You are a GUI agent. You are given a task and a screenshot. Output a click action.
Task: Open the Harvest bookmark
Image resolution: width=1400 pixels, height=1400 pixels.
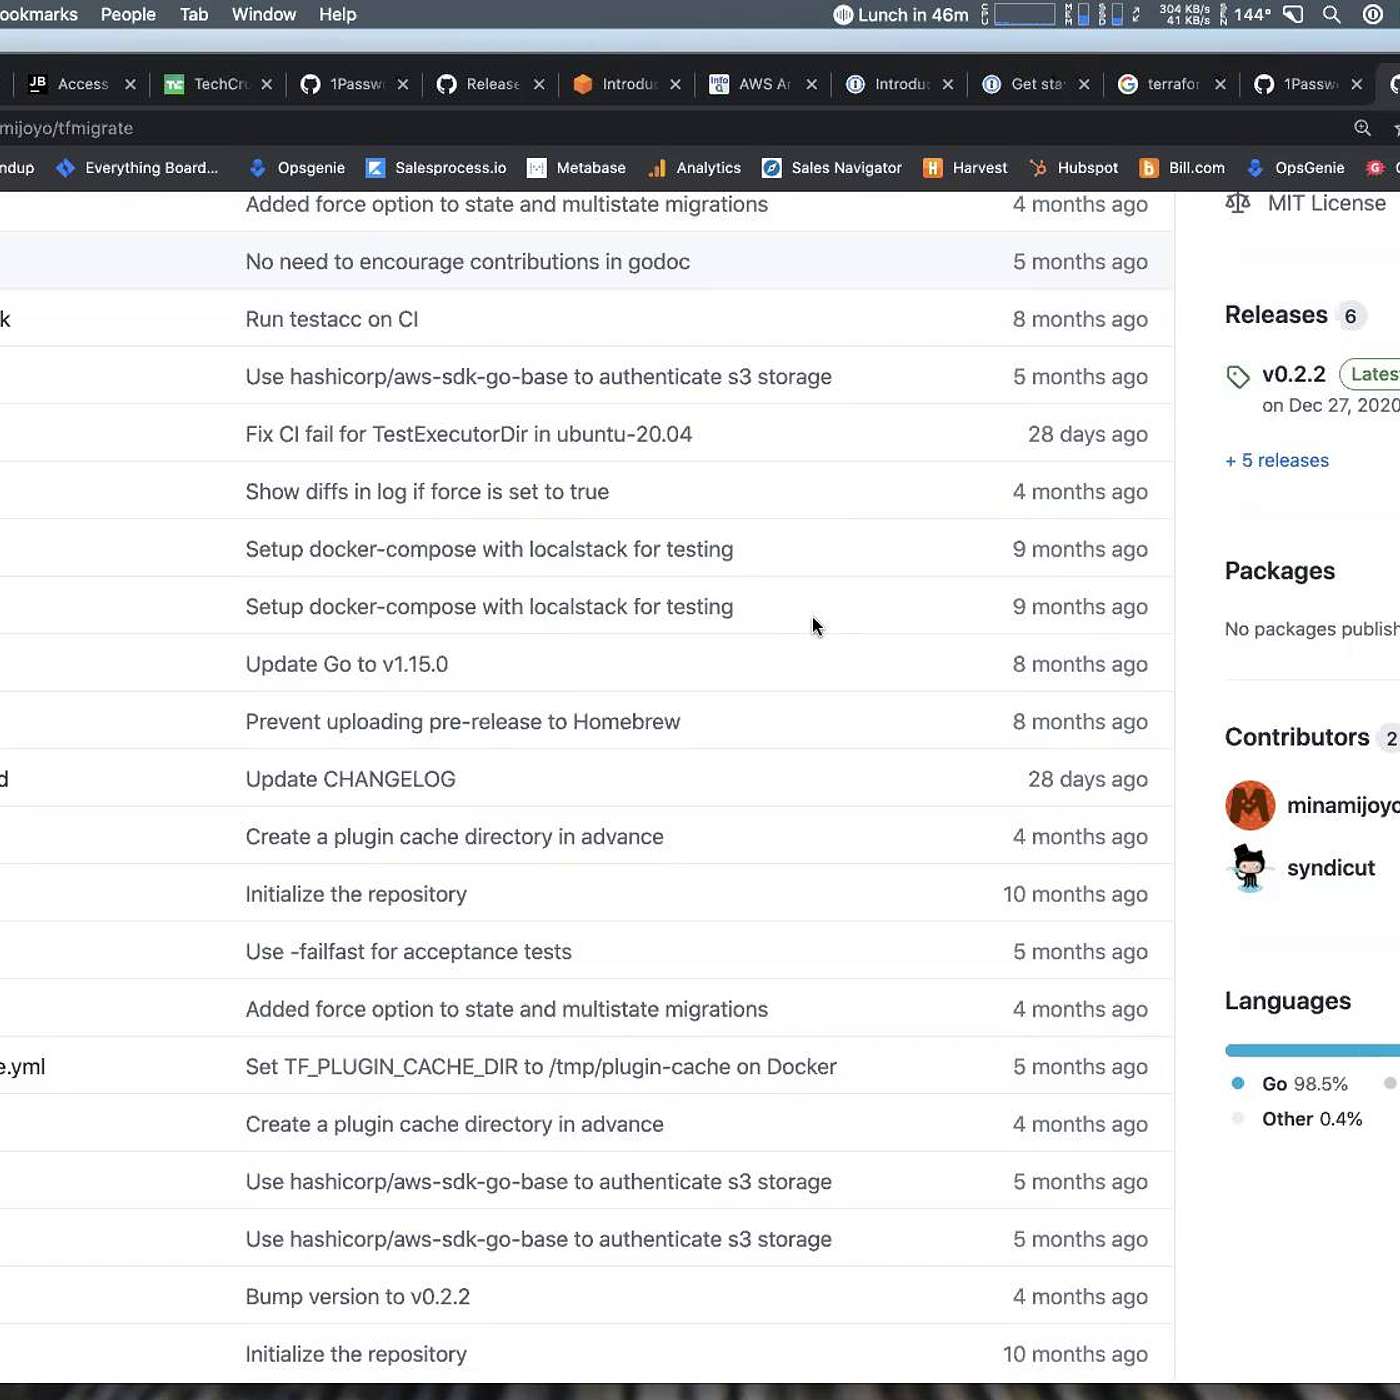[x=965, y=168]
